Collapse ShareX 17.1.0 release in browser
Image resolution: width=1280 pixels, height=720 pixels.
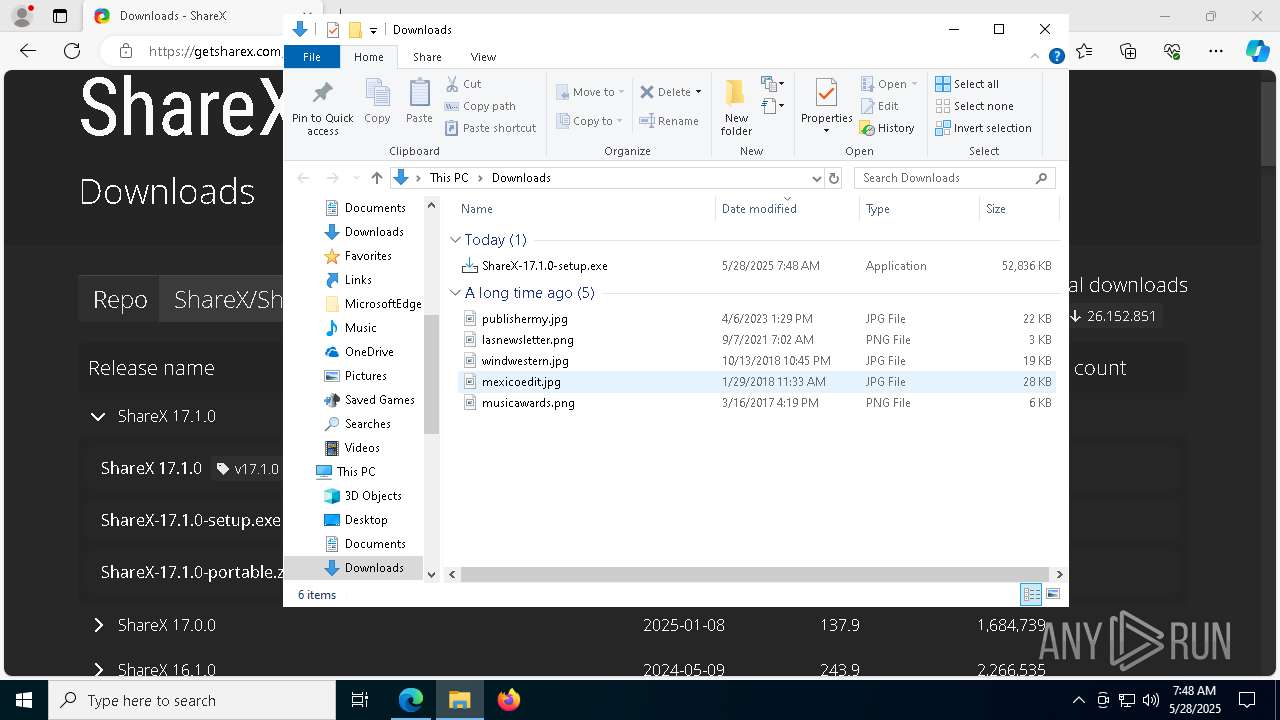pos(98,416)
